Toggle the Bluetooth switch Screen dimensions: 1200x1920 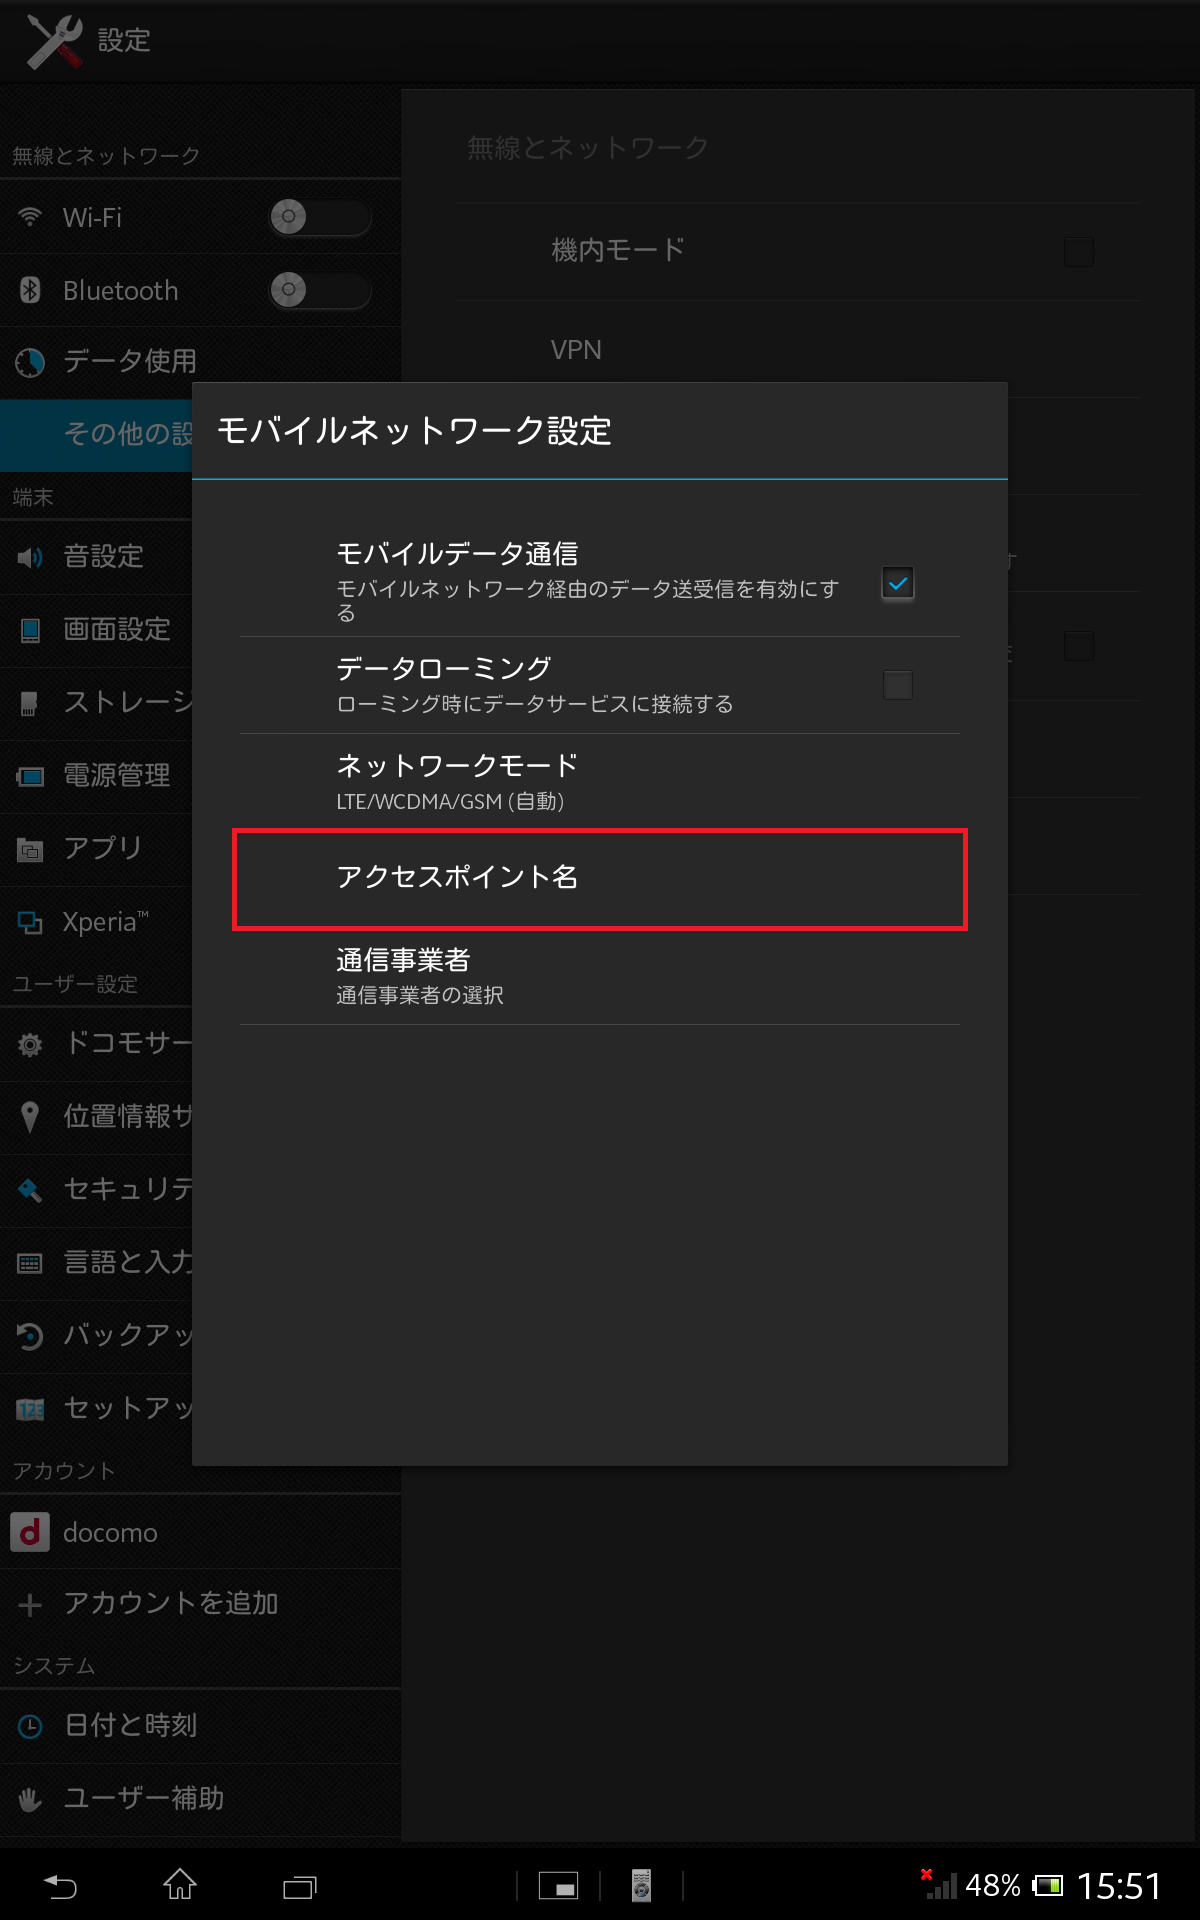click(320, 290)
